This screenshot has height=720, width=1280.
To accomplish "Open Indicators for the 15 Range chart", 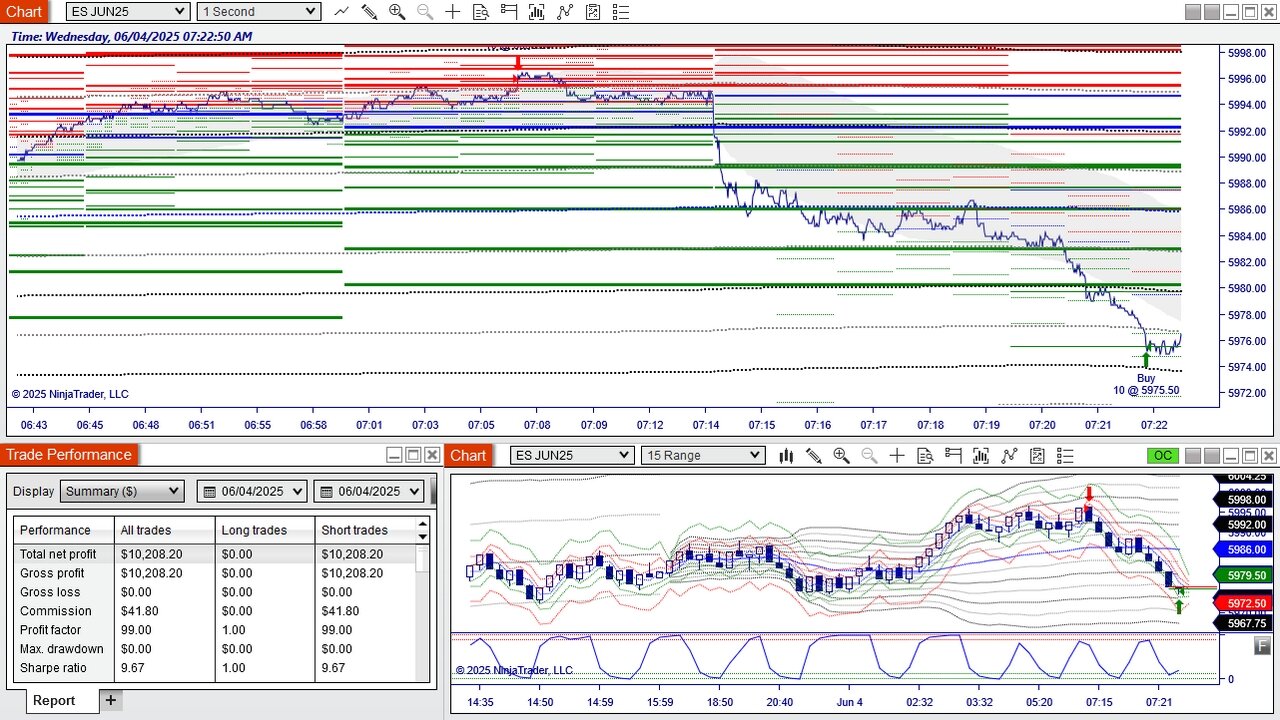I will pos(981,456).
